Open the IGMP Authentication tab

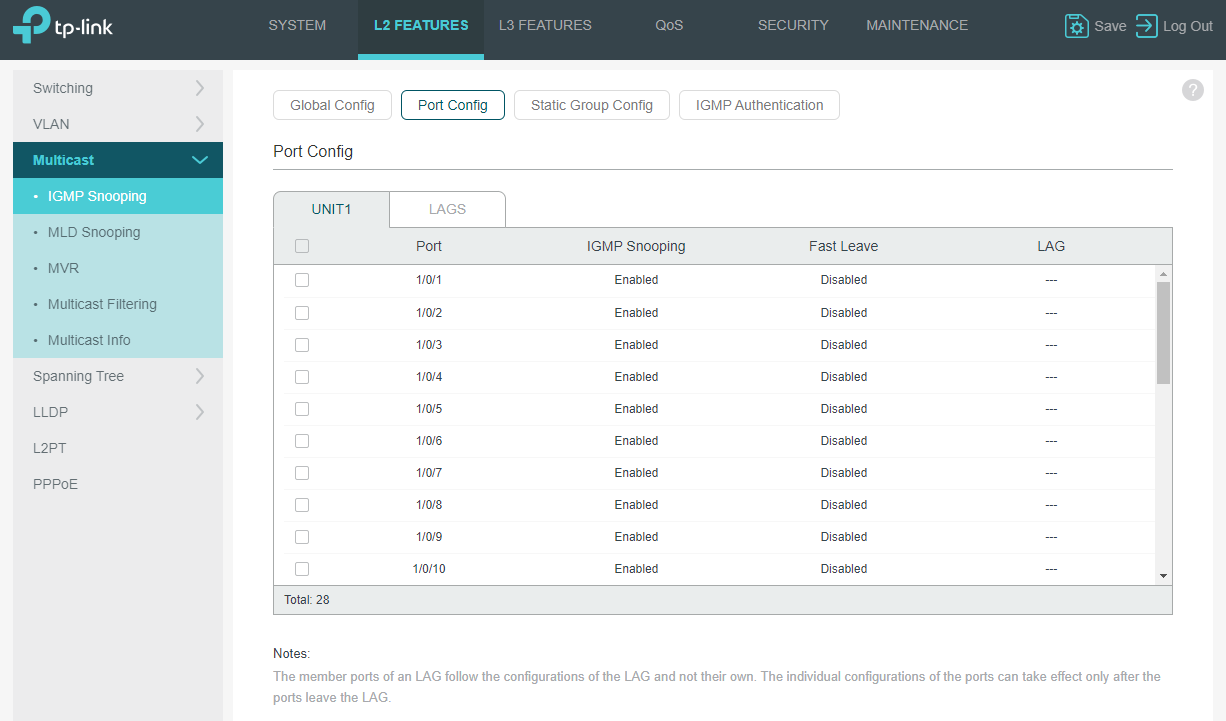pos(760,105)
